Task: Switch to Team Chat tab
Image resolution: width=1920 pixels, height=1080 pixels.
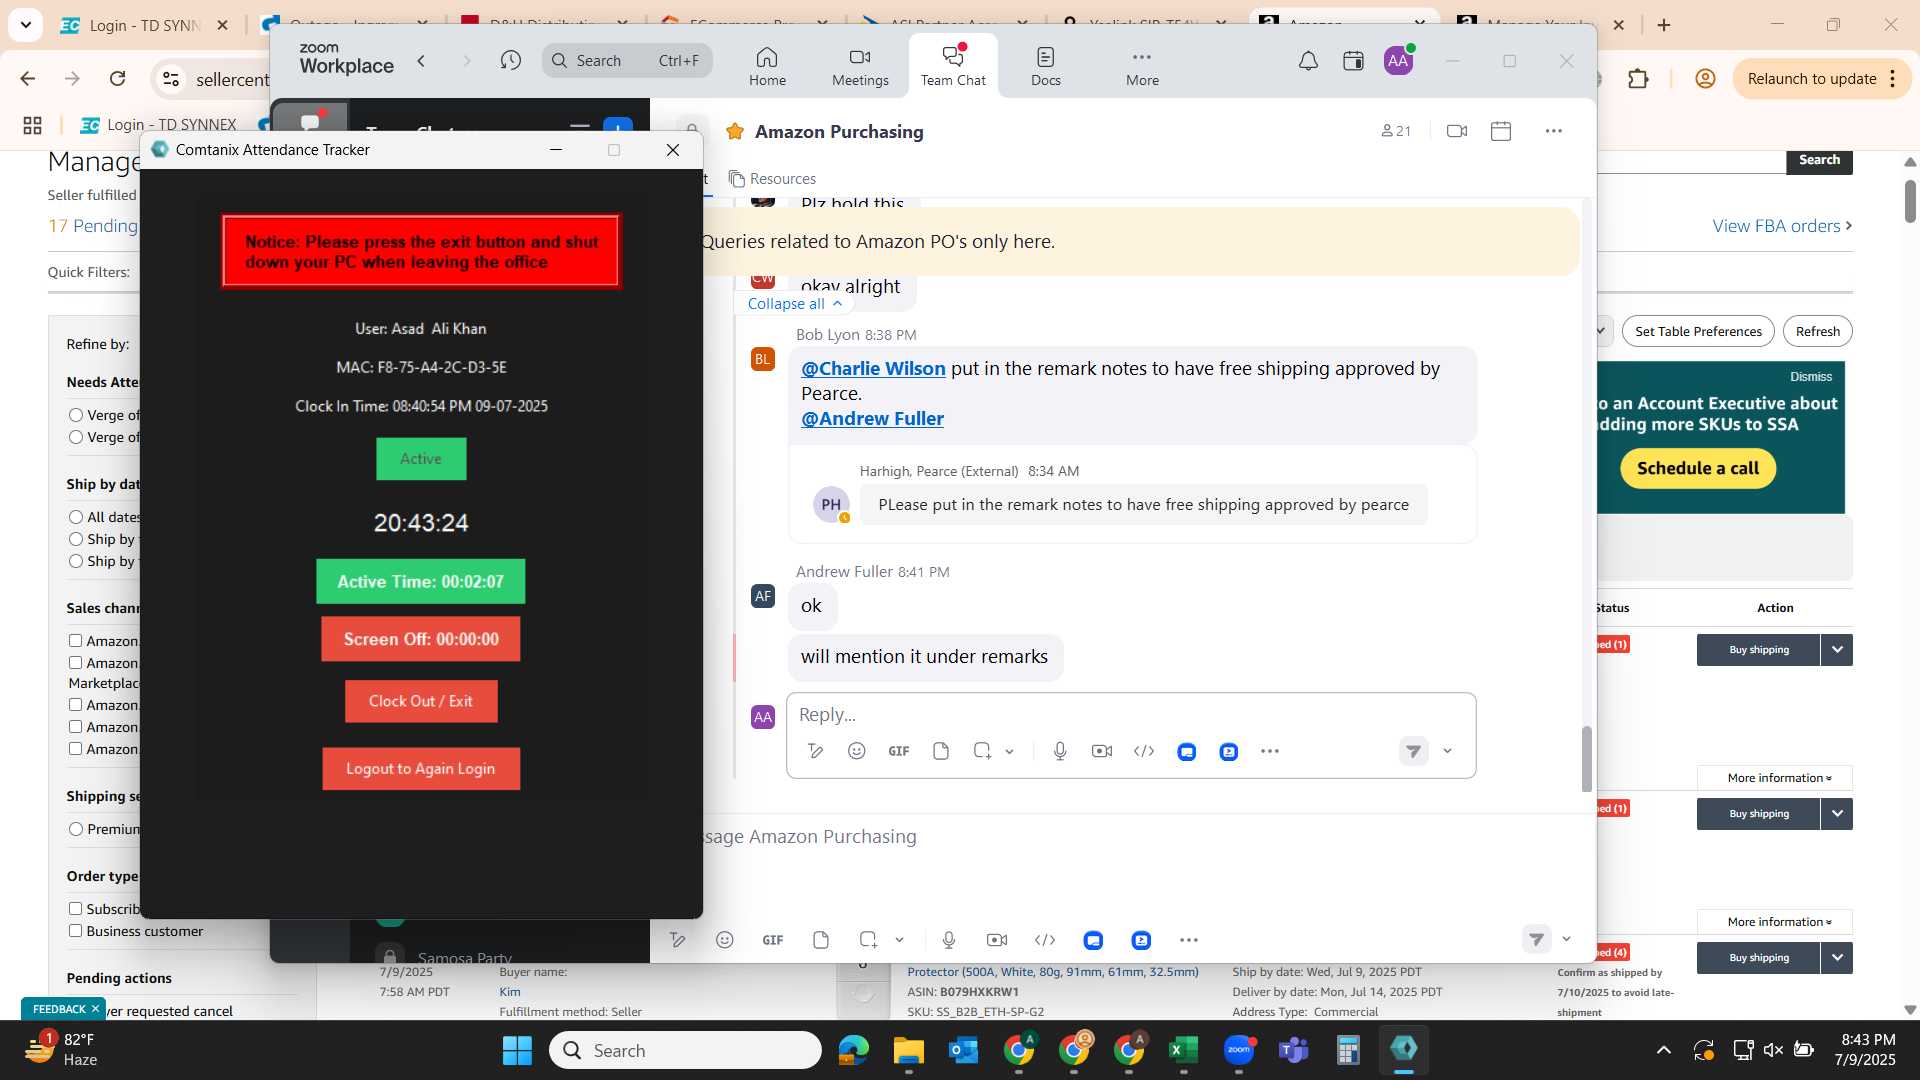Action: pos(953,66)
